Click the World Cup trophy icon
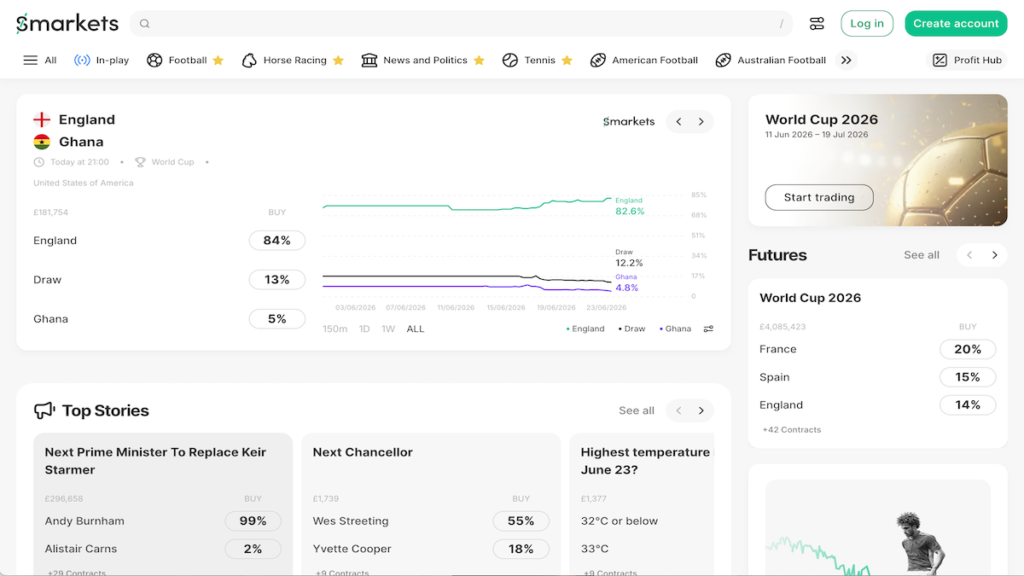Viewport: 1024px width, 576px height. click(x=140, y=162)
